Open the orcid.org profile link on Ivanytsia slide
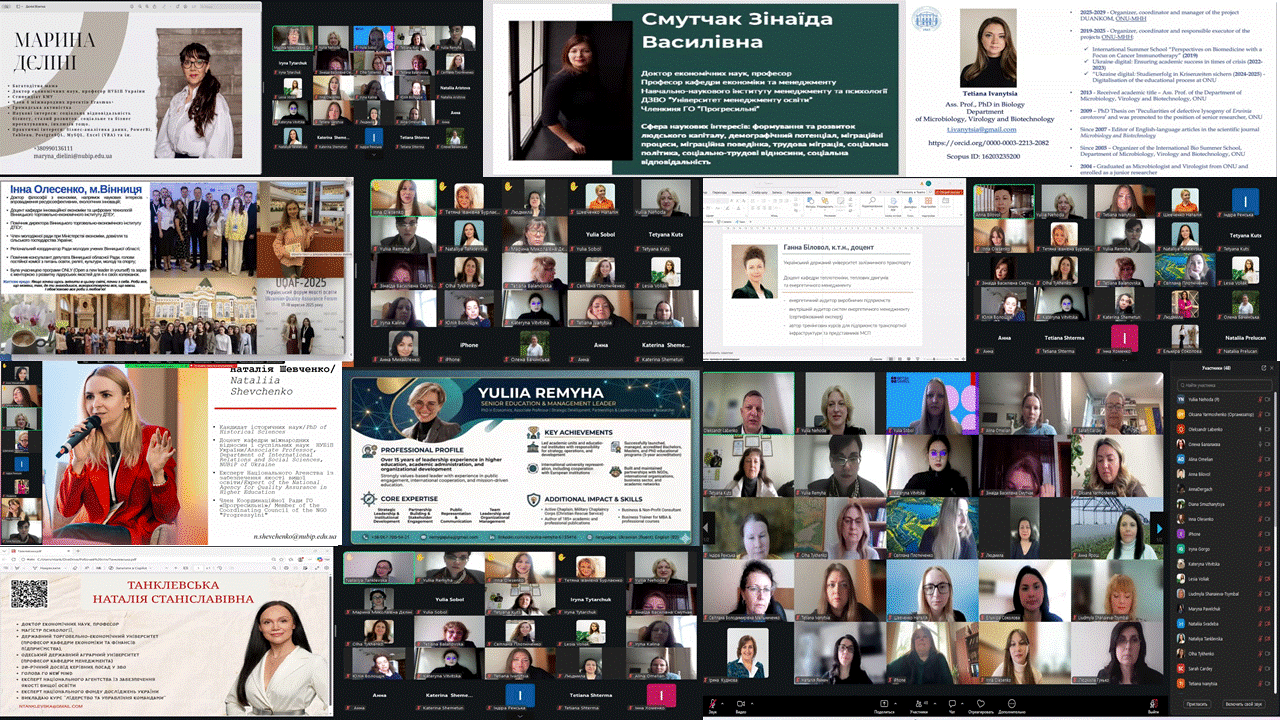The image size is (1280, 720). point(989,143)
